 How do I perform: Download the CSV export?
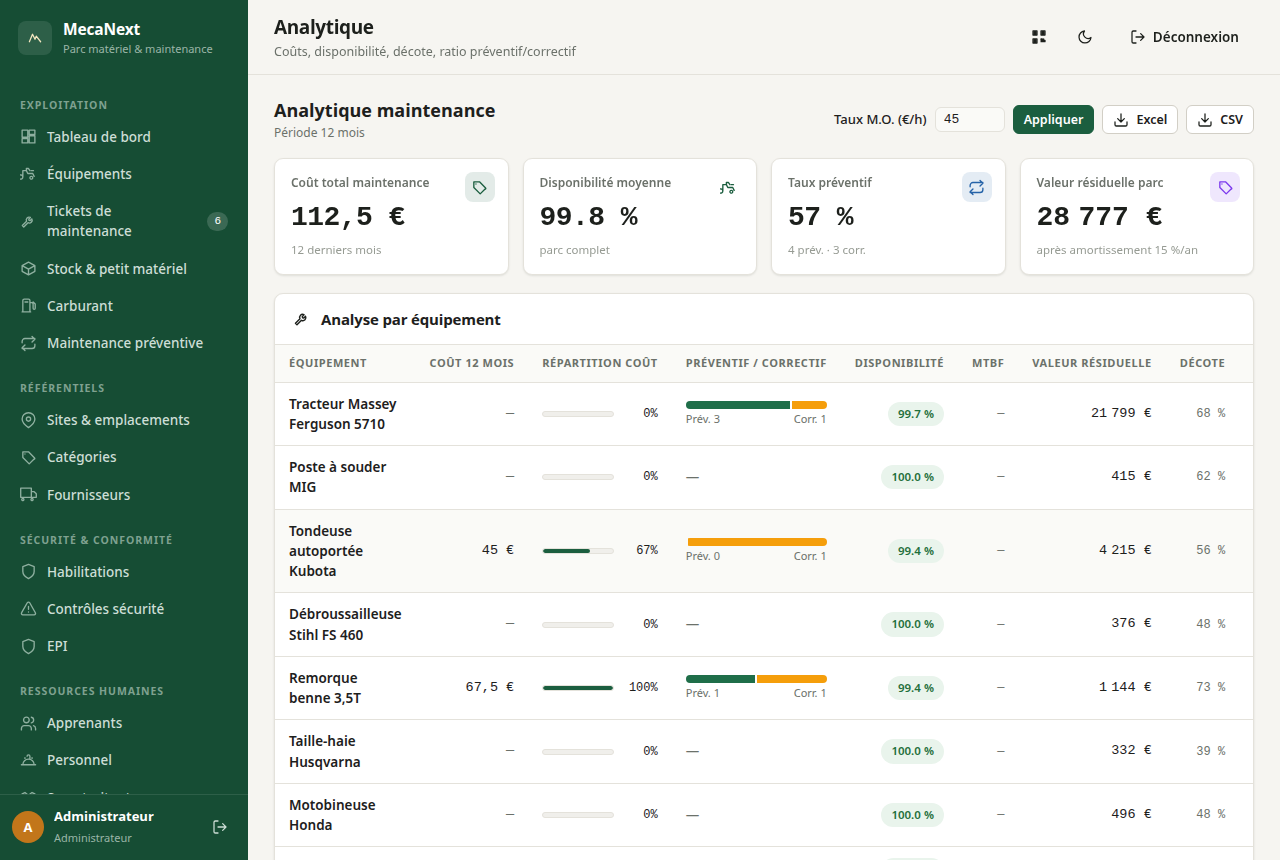coord(1220,119)
